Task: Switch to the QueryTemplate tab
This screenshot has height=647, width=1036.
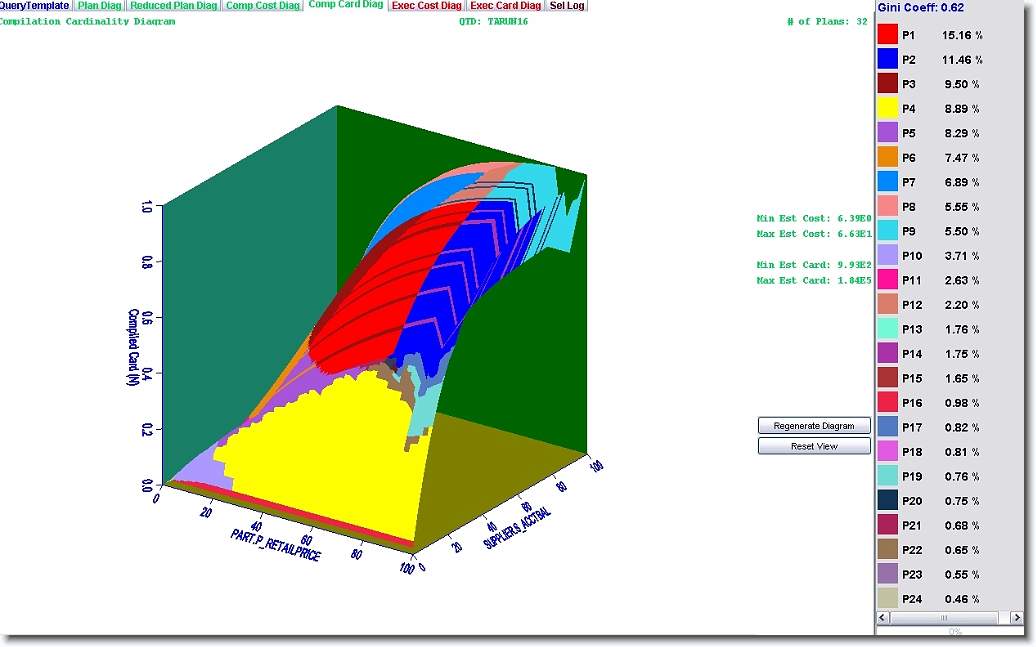Action: [35, 6]
